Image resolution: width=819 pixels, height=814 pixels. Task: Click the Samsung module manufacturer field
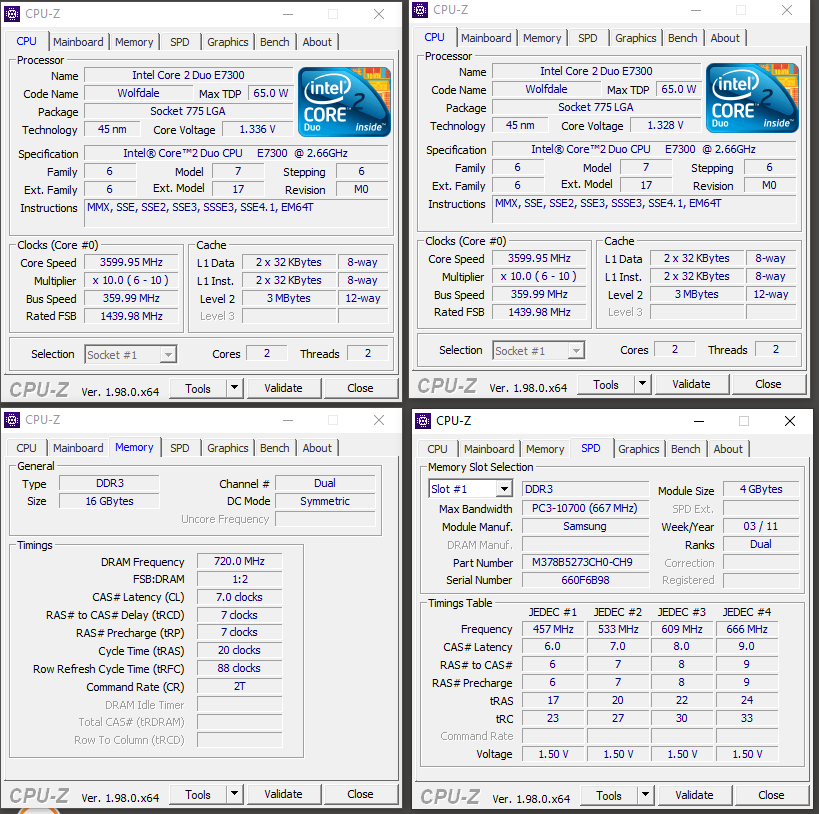tap(585, 526)
